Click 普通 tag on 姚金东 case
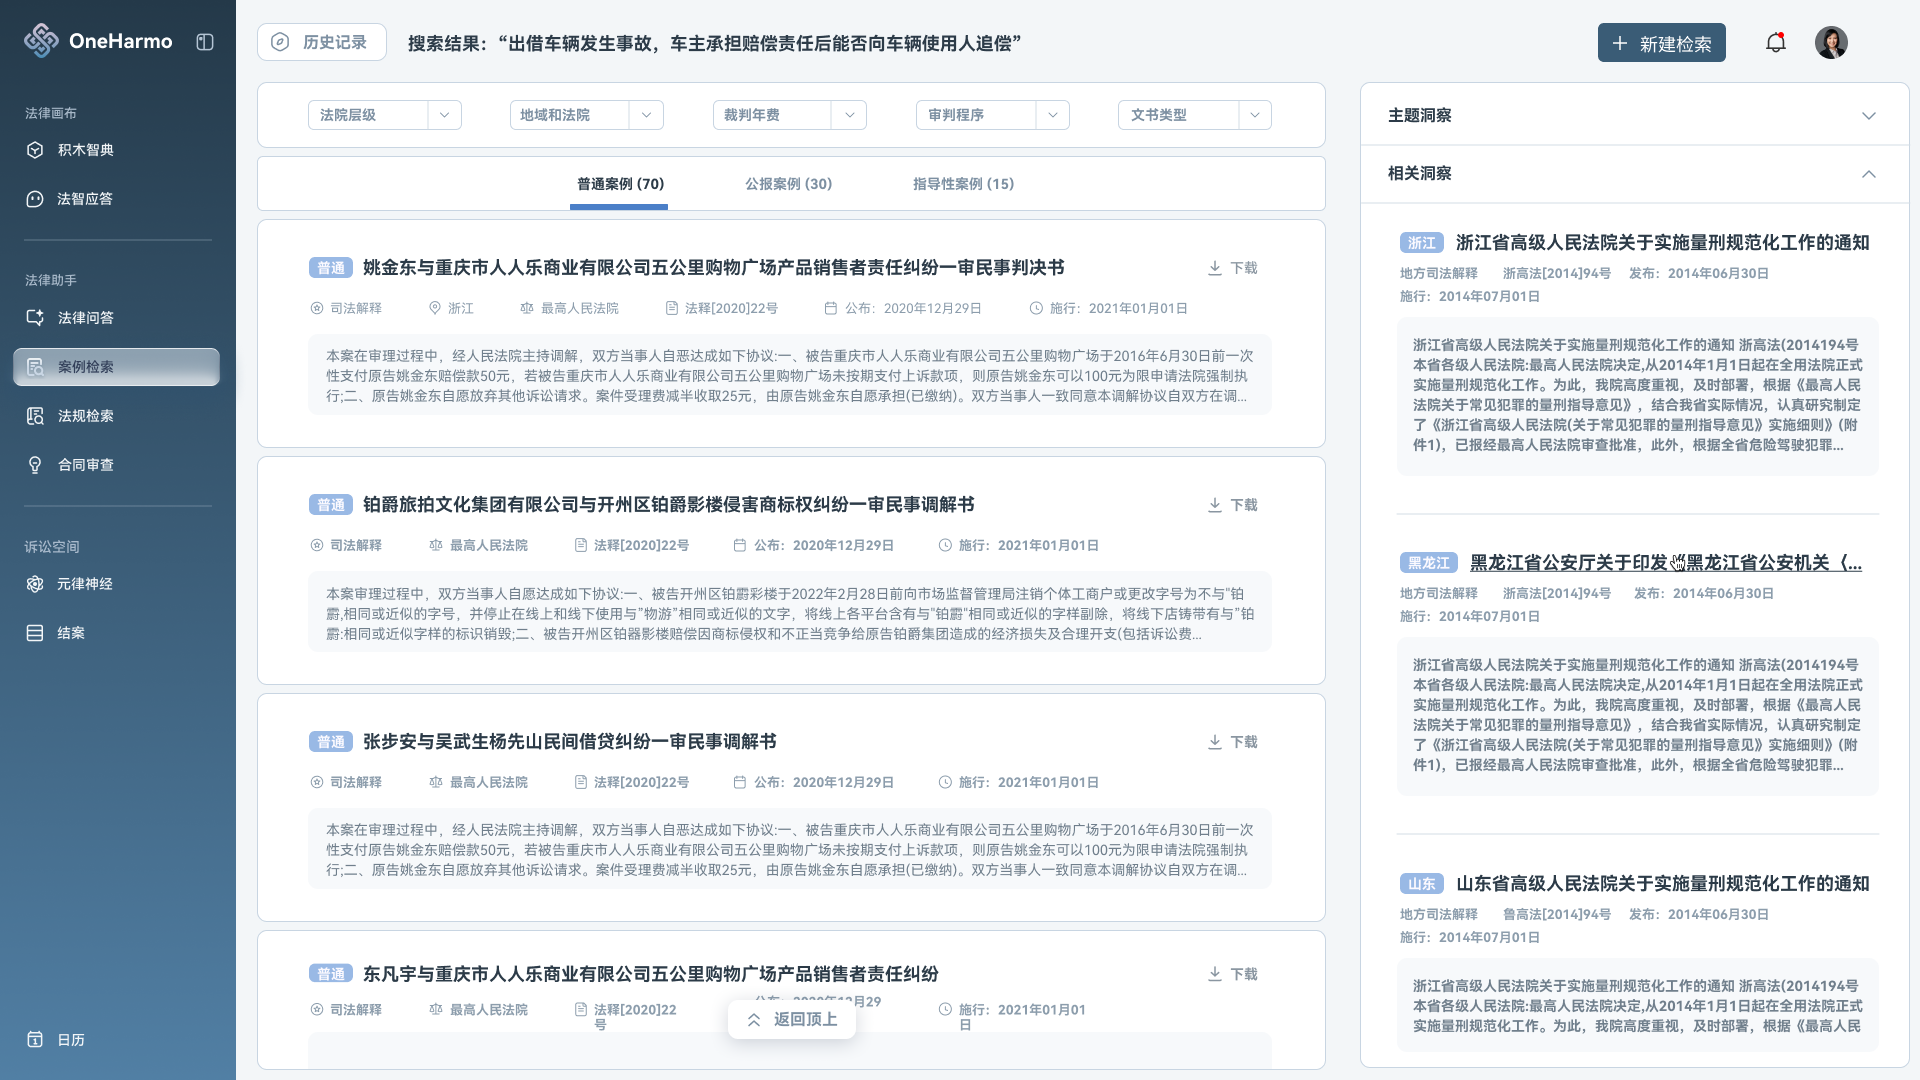The height and width of the screenshot is (1080, 1920). pyautogui.click(x=331, y=268)
